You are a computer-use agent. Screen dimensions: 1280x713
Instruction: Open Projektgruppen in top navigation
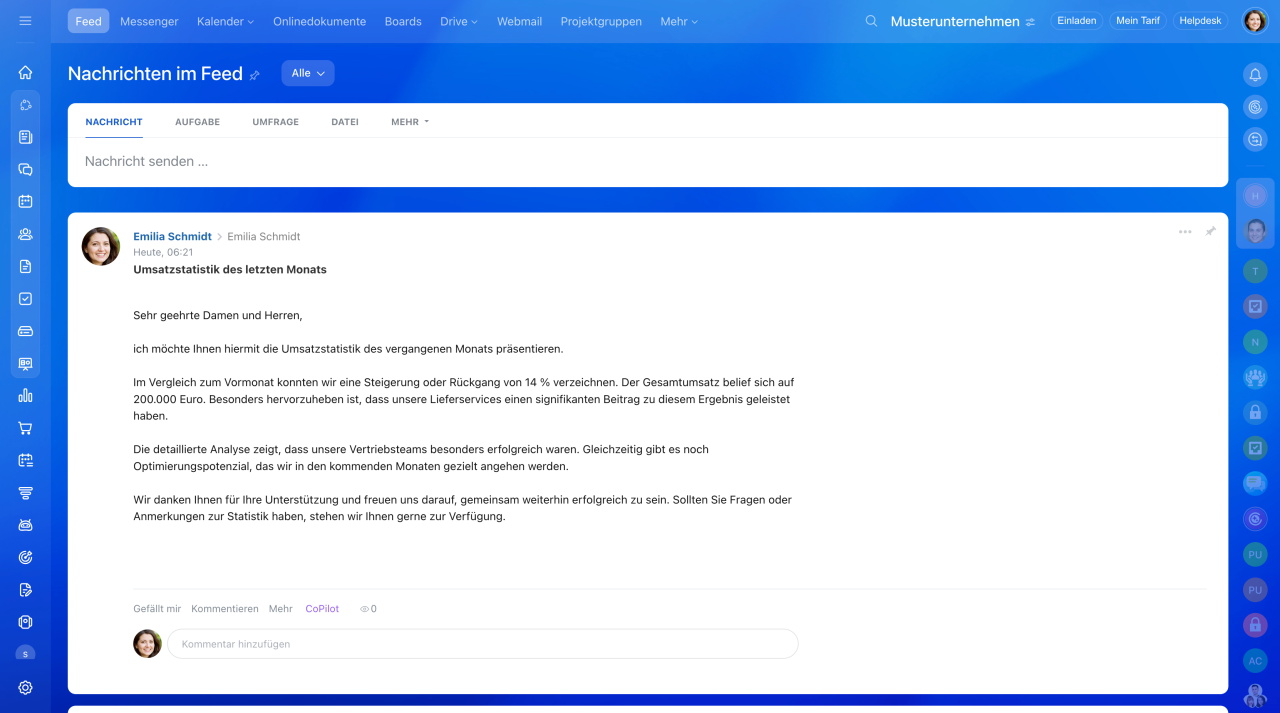(x=601, y=21)
